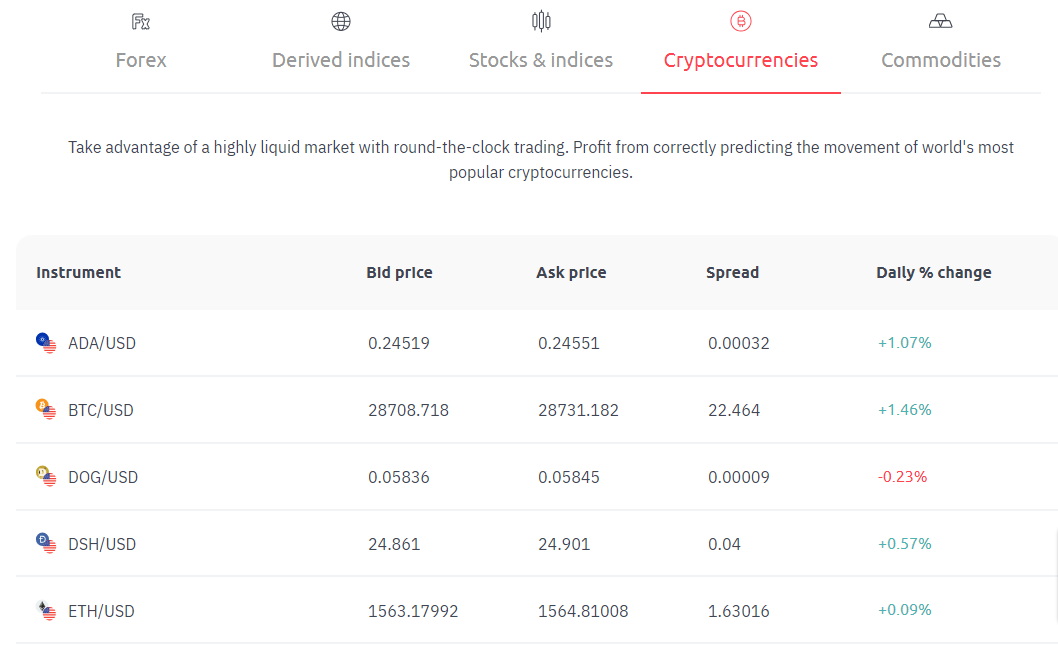Select the ETH/USD instrument name
The width and height of the screenshot is (1058, 646).
pos(101,611)
